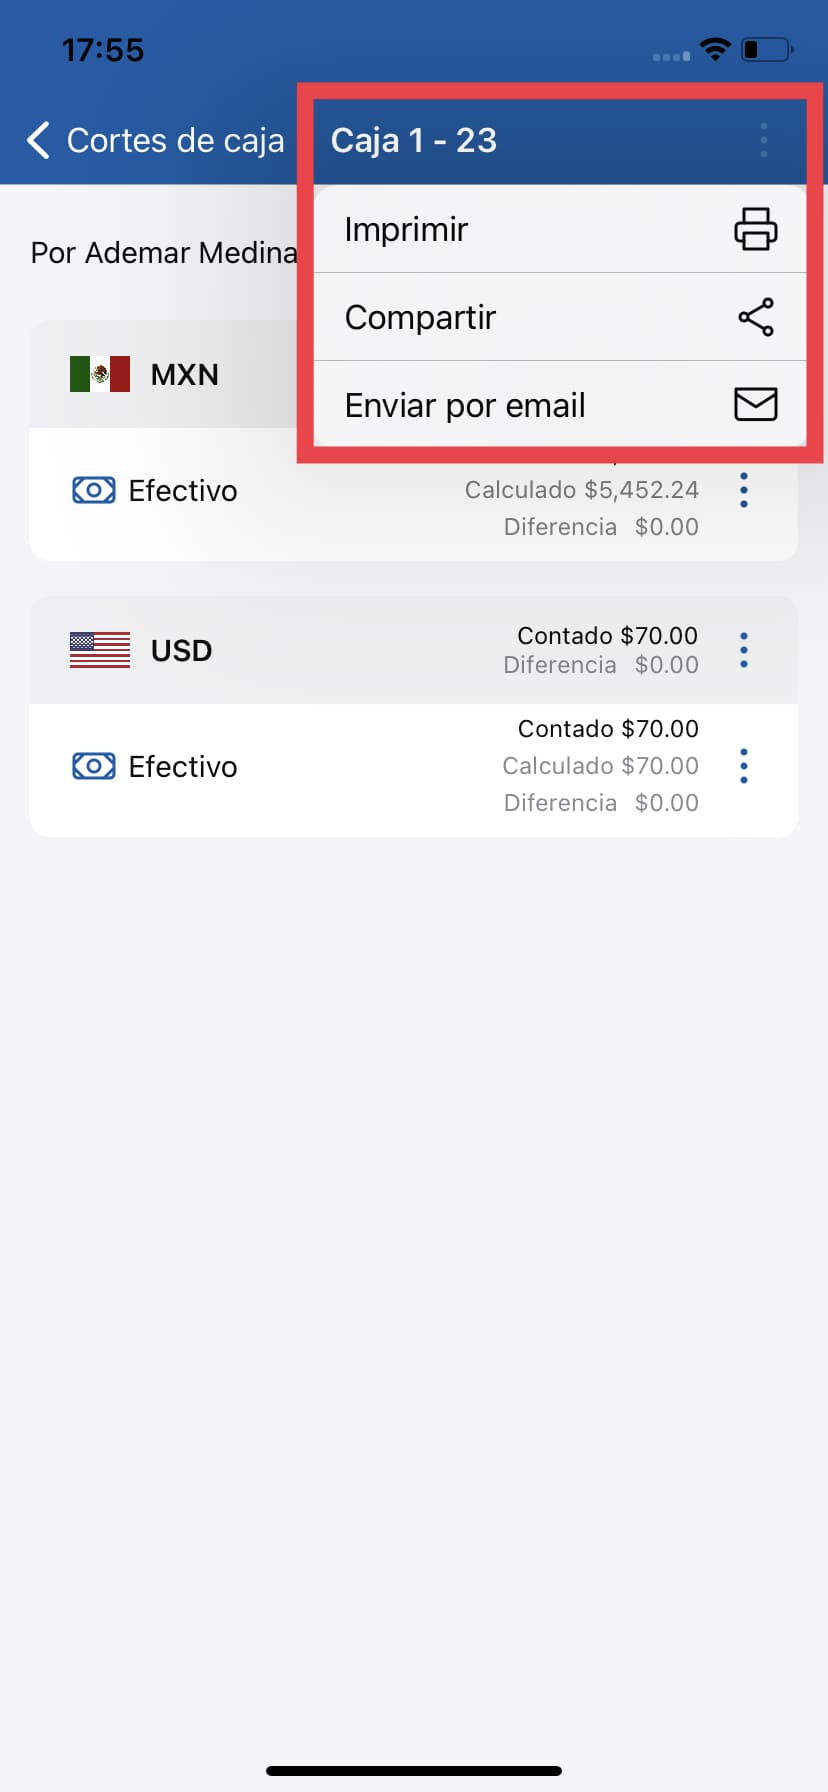Tap the cash icon in USD Efectivo row
Screen dimensions: 828x1792
[94, 766]
